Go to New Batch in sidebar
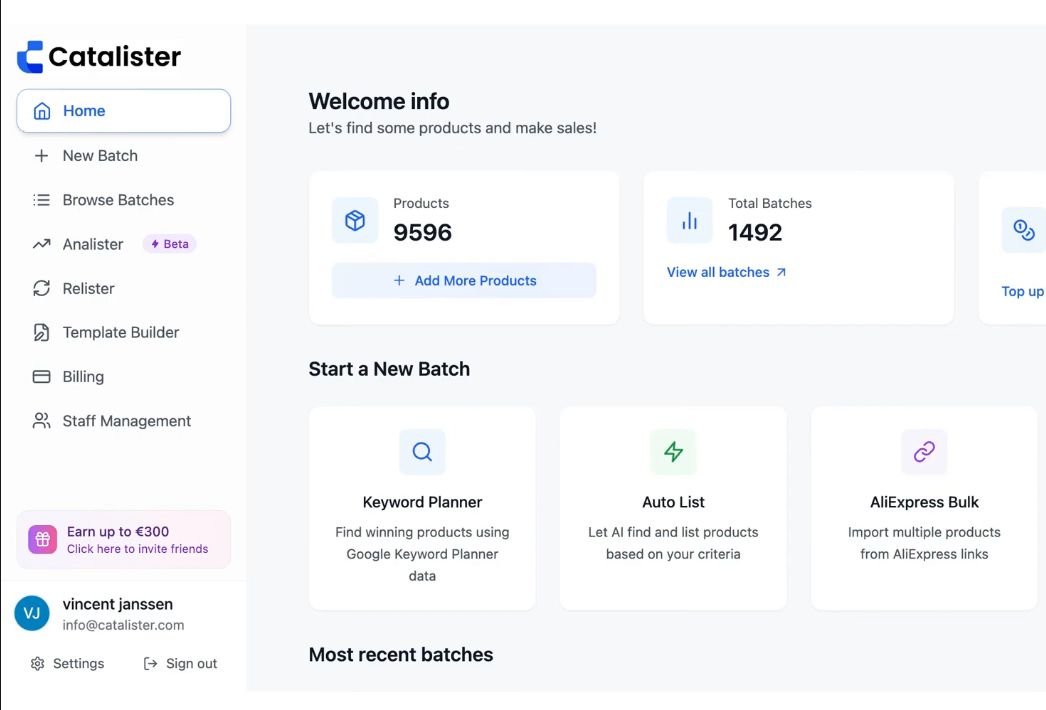Screen dimensions: 1046x710 pyautogui.click(x=100, y=156)
